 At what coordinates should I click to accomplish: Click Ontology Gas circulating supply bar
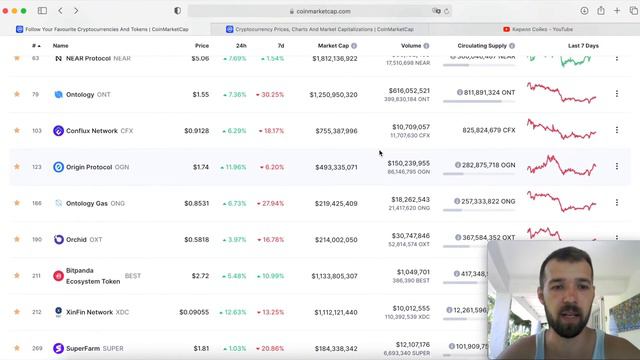click(x=479, y=210)
